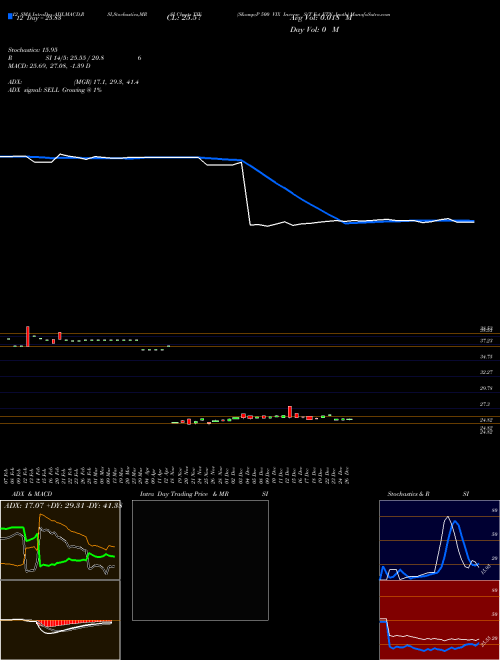Click the 37.27 price axis label

487,341
